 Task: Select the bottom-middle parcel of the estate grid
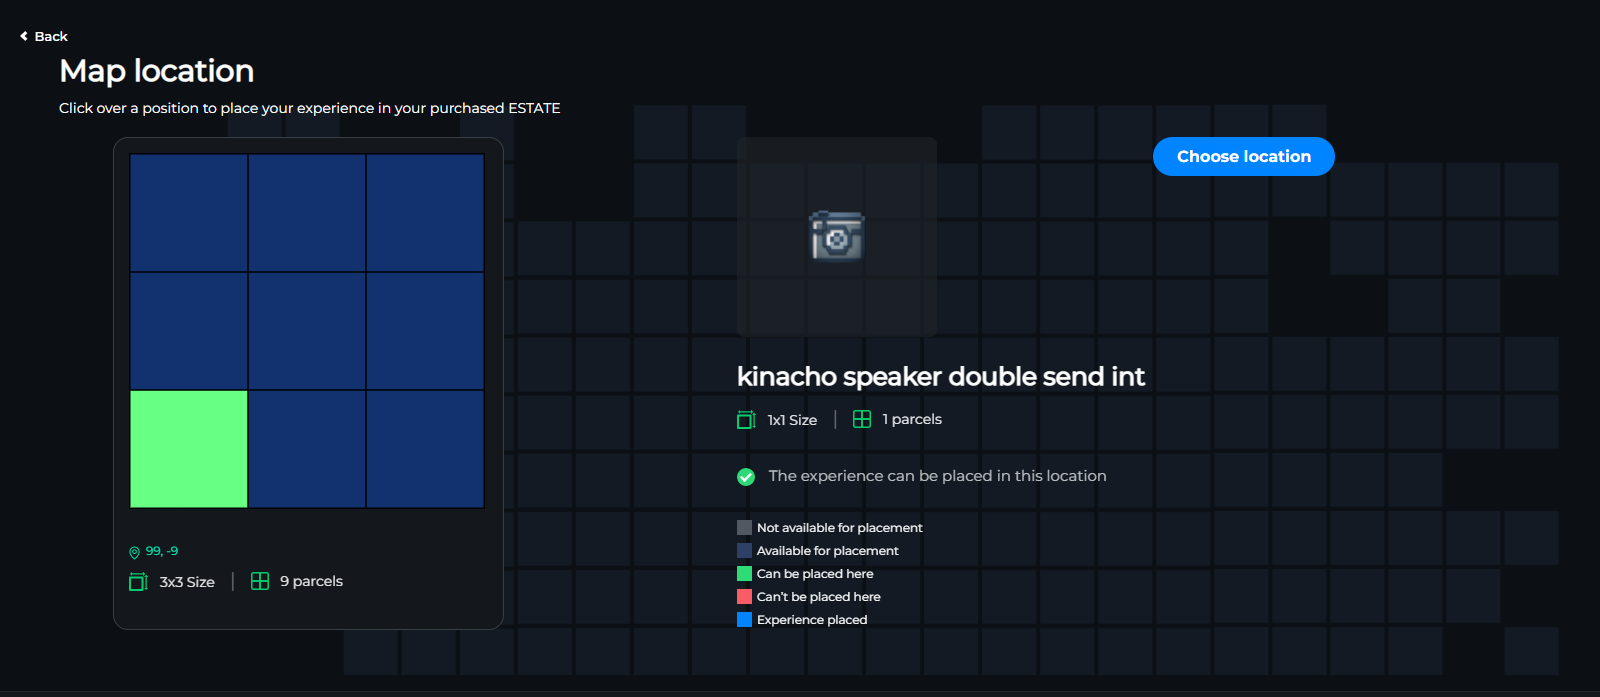(307, 449)
